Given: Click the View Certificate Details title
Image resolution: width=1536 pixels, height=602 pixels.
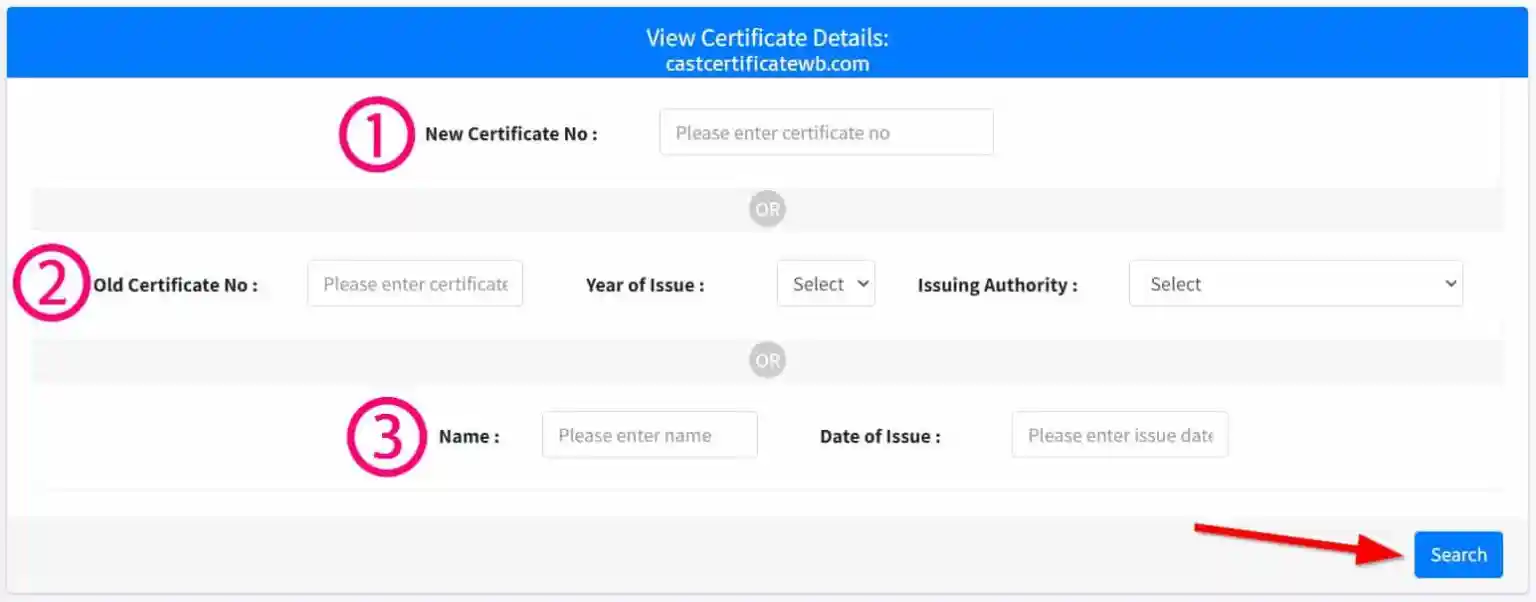Looking at the screenshot, I should (x=767, y=37).
